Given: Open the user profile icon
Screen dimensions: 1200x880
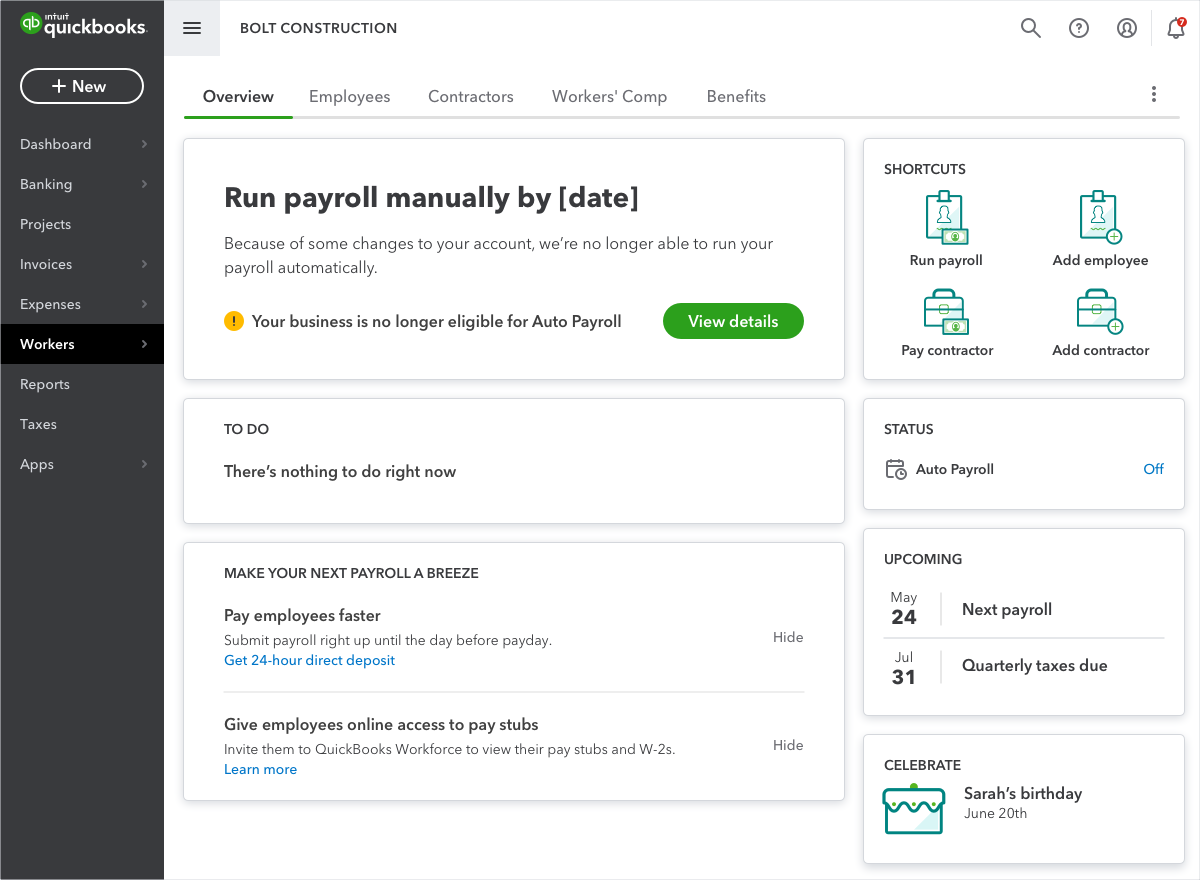Looking at the screenshot, I should pos(1127,28).
